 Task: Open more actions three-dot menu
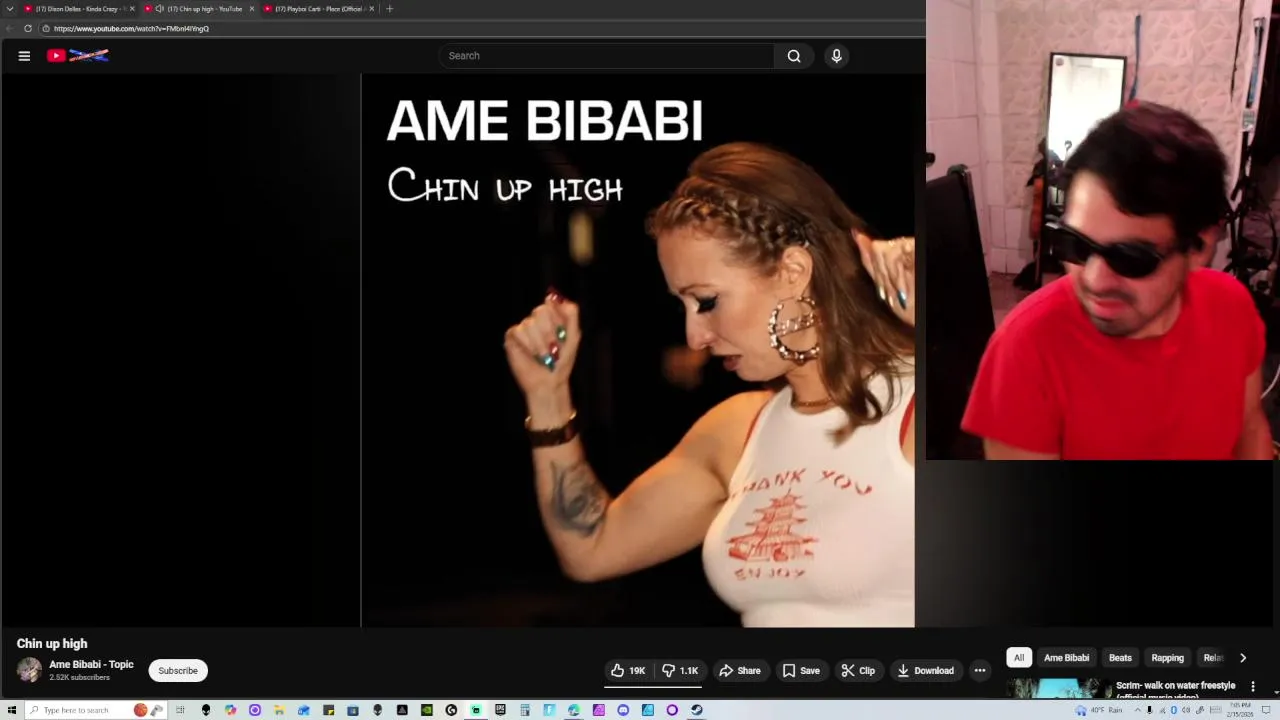pyautogui.click(x=980, y=671)
